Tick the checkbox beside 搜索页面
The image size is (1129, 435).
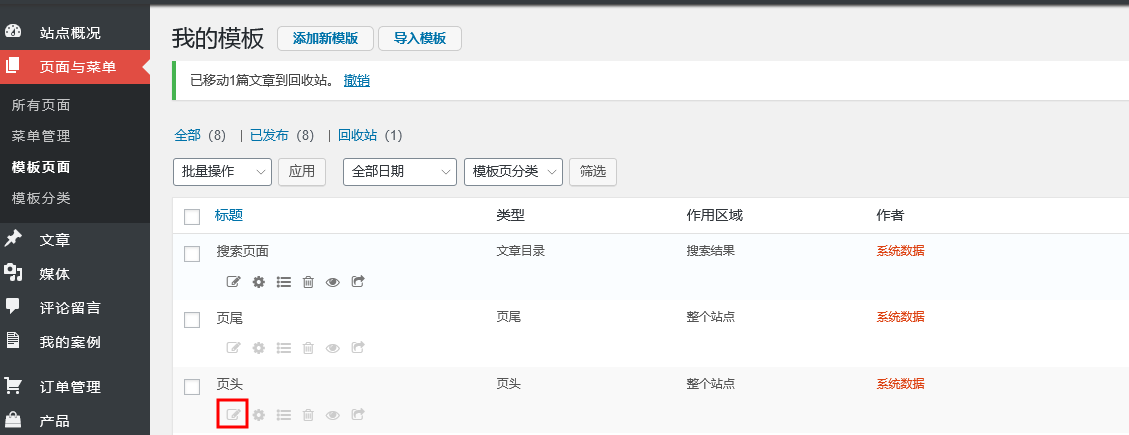coord(192,254)
